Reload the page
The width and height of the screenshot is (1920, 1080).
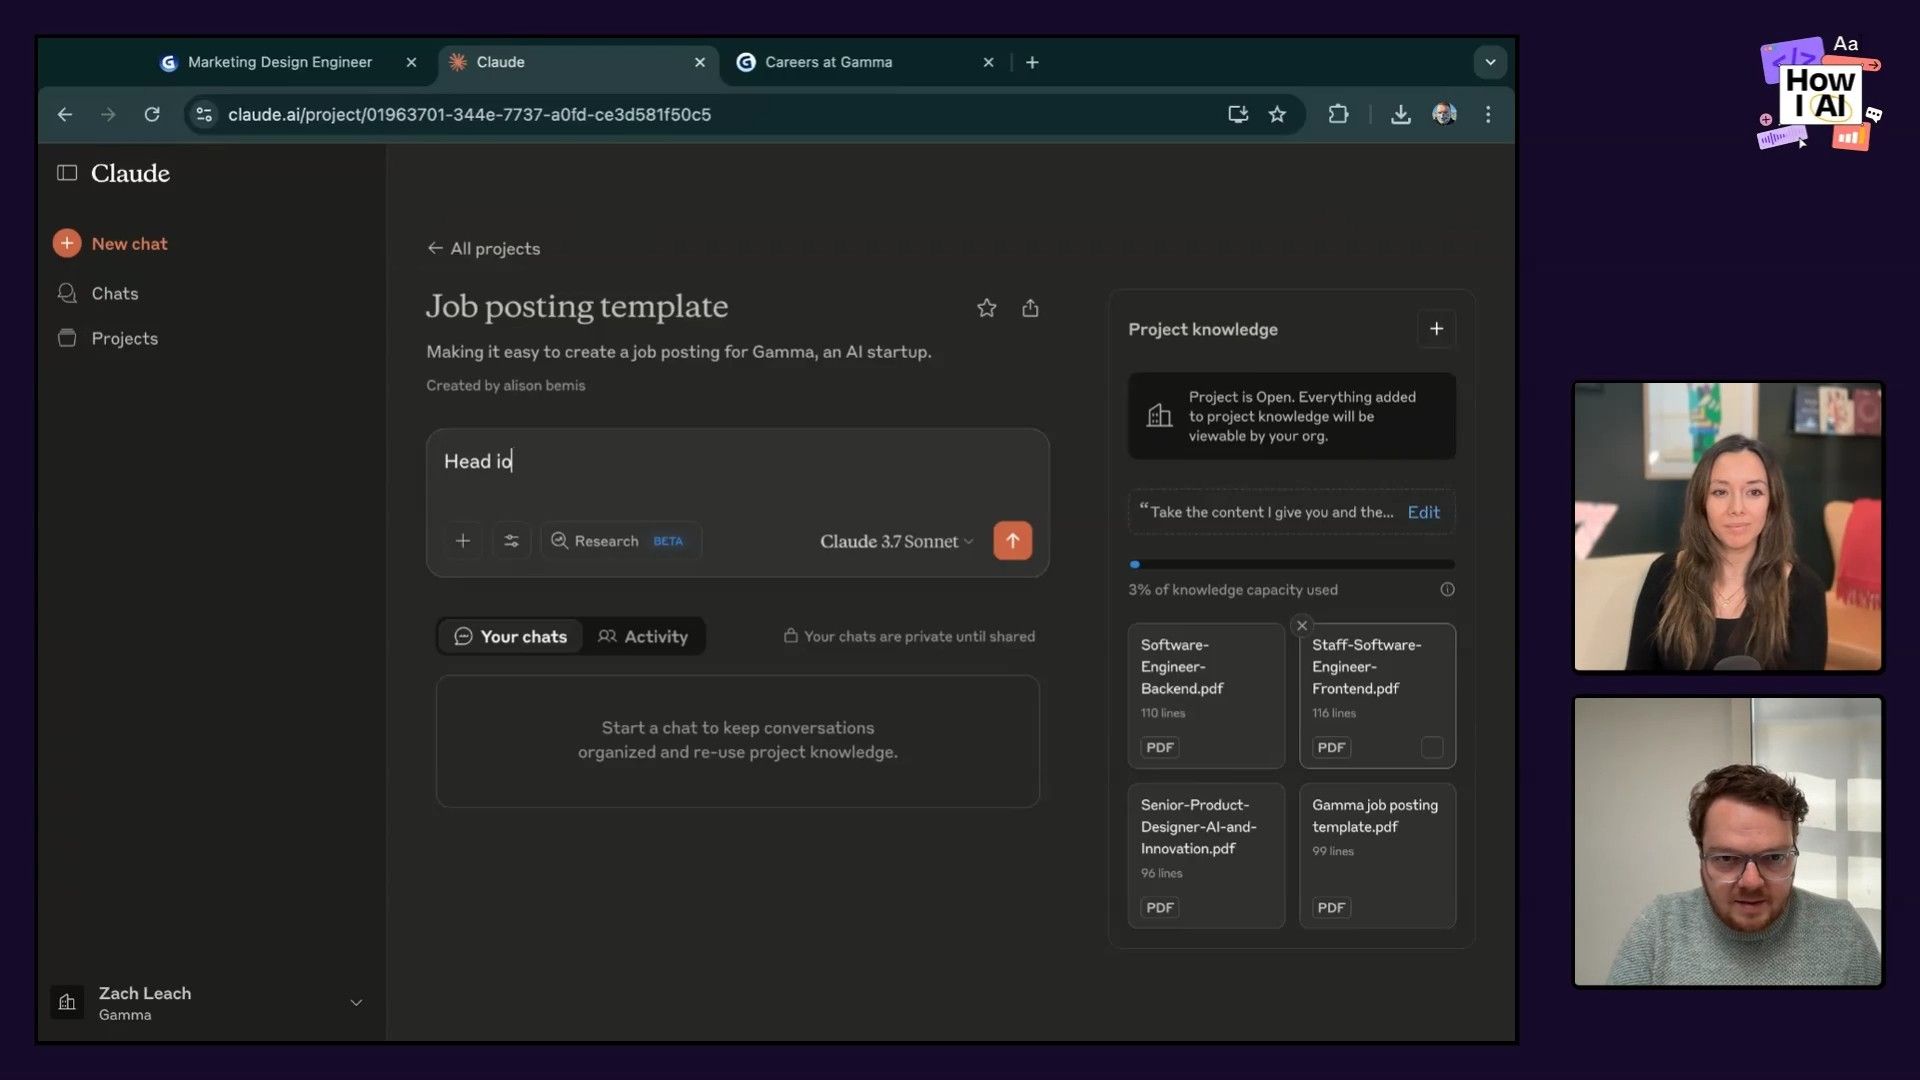point(152,115)
